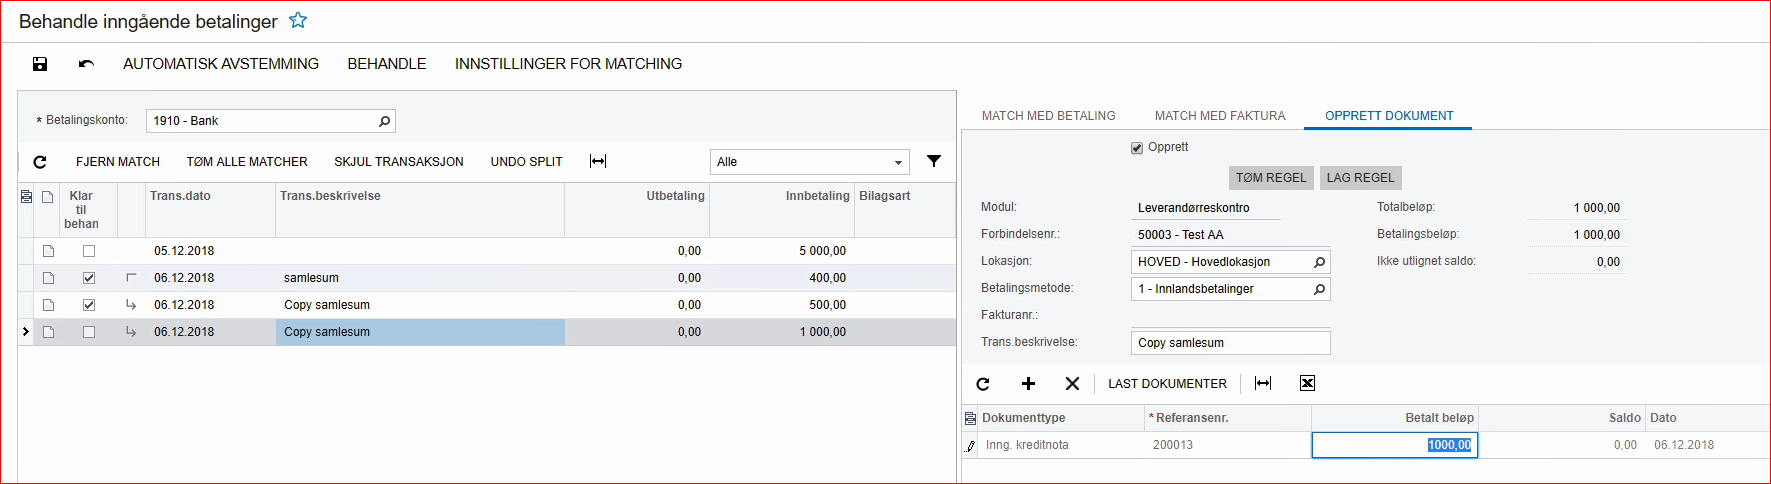Check Klar til behandling for 05.12.2018 row

89,251
